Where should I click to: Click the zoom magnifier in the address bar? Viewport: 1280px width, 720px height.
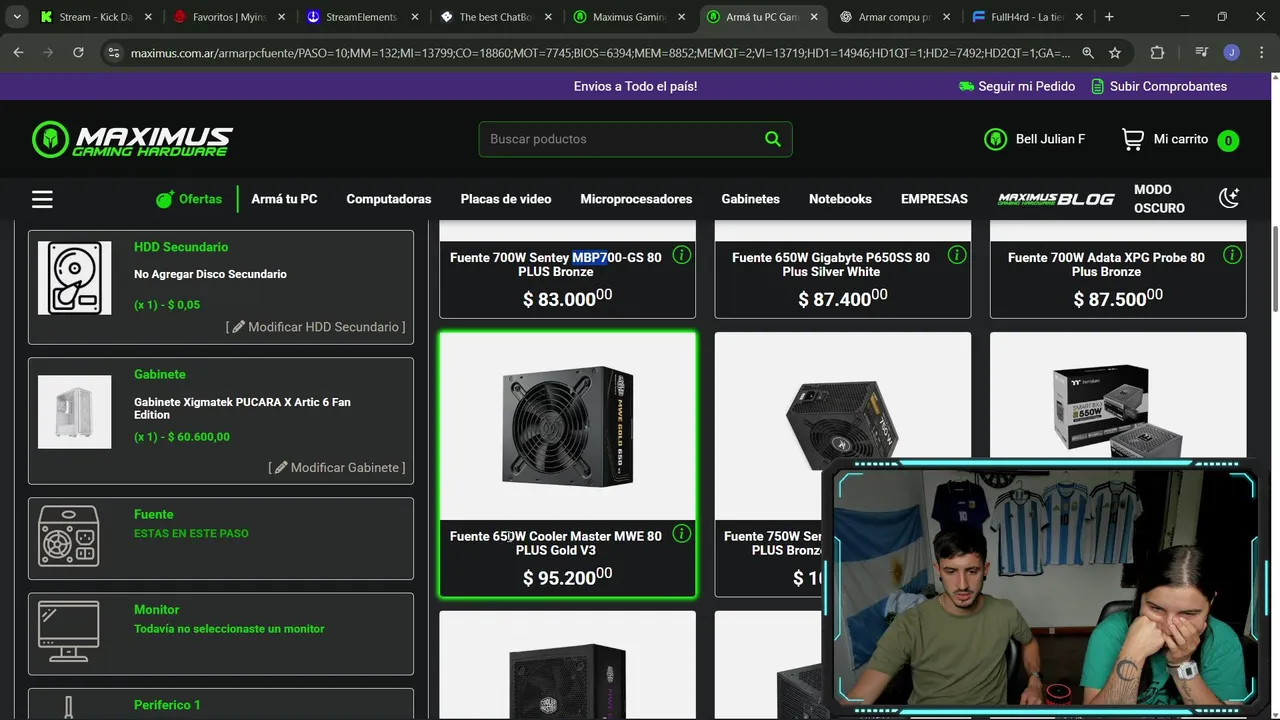pos(1089,53)
